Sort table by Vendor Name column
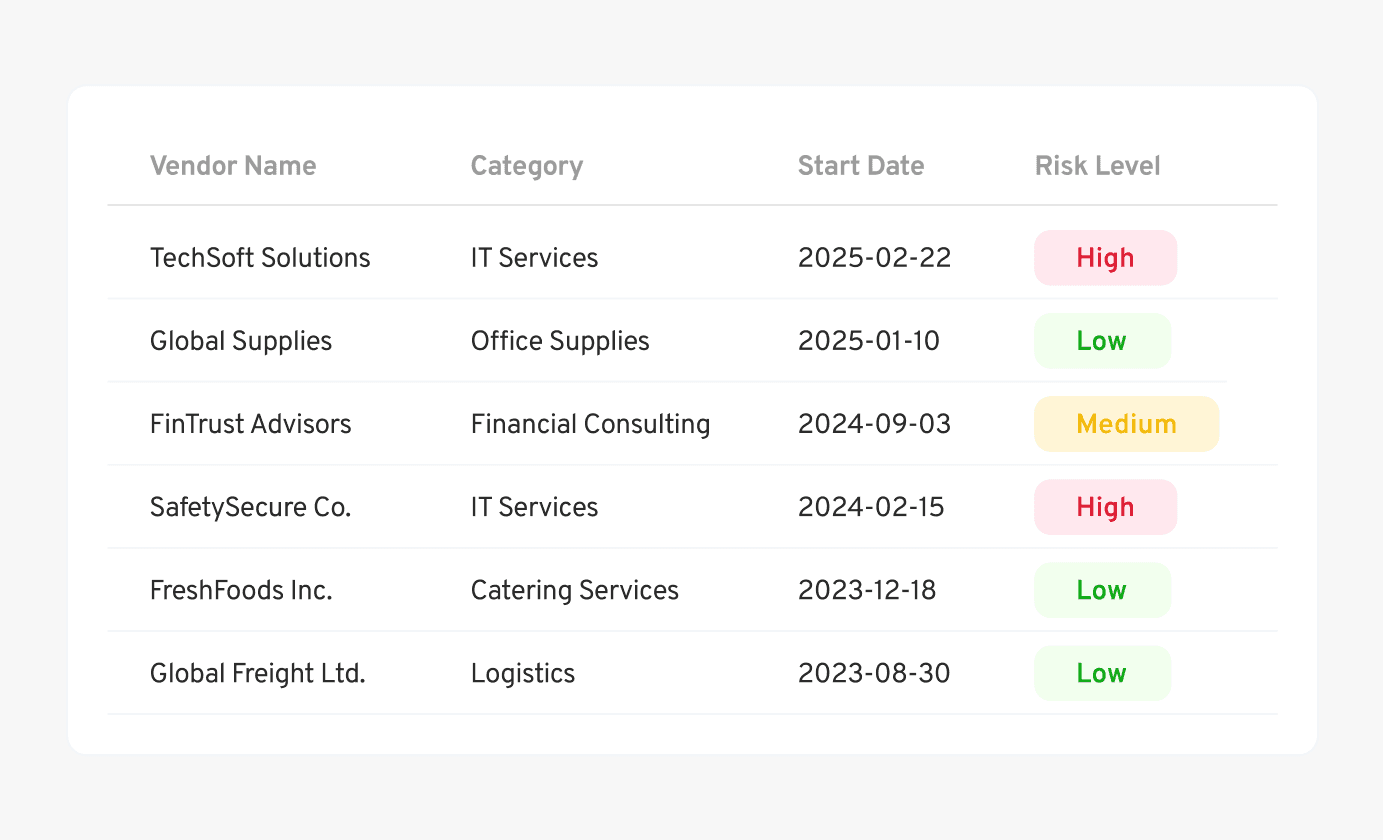Viewport: 1383px width, 840px height. click(x=233, y=166)
